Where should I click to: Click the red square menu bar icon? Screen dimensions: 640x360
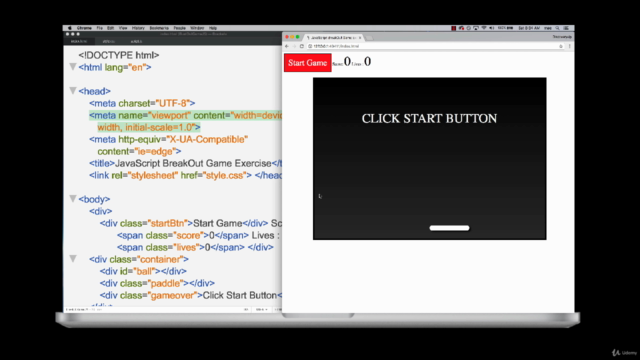[x=453, y=28]
